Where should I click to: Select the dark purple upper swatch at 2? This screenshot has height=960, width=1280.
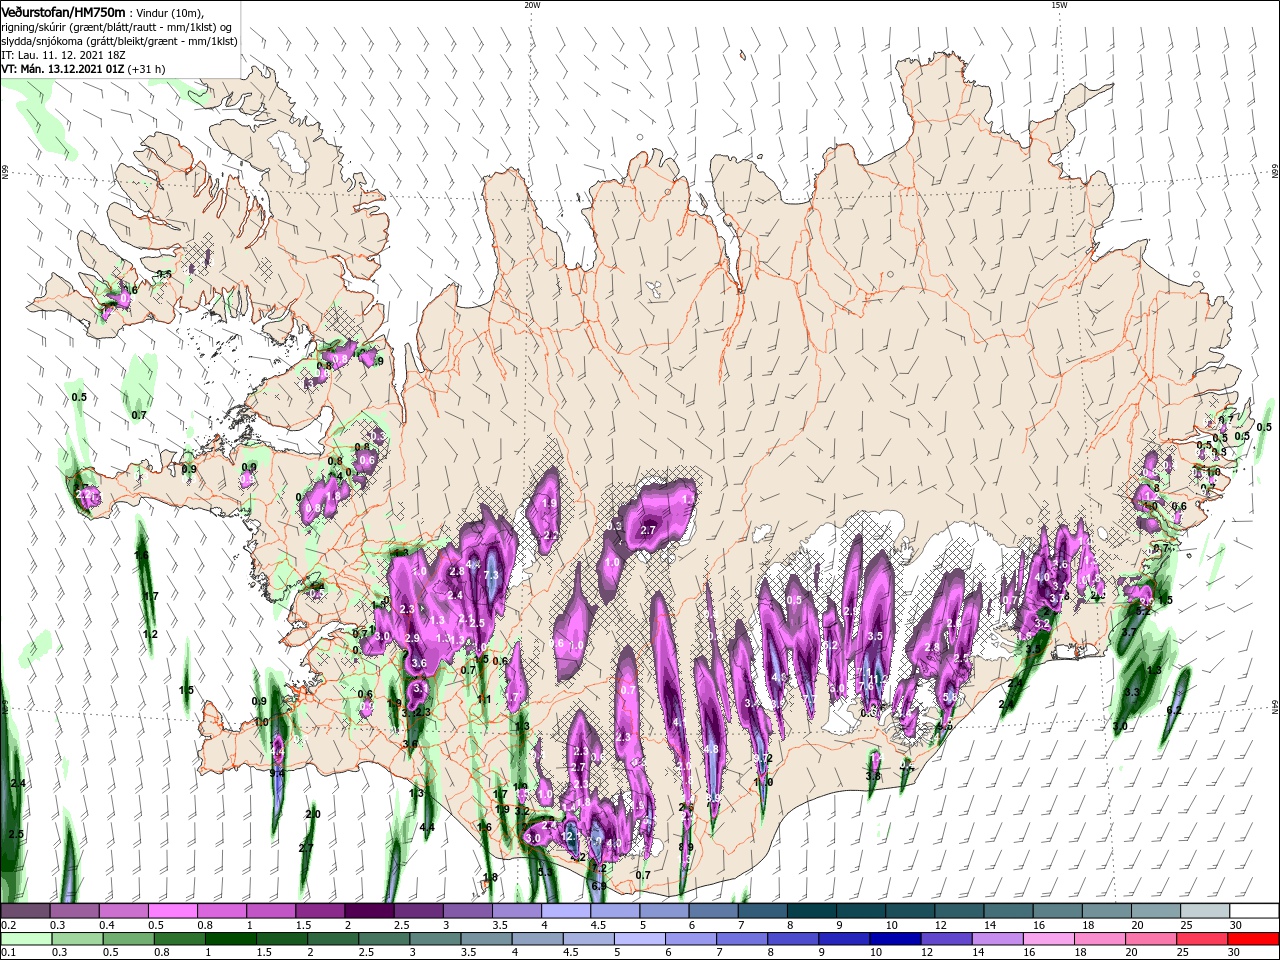(368, 910)
